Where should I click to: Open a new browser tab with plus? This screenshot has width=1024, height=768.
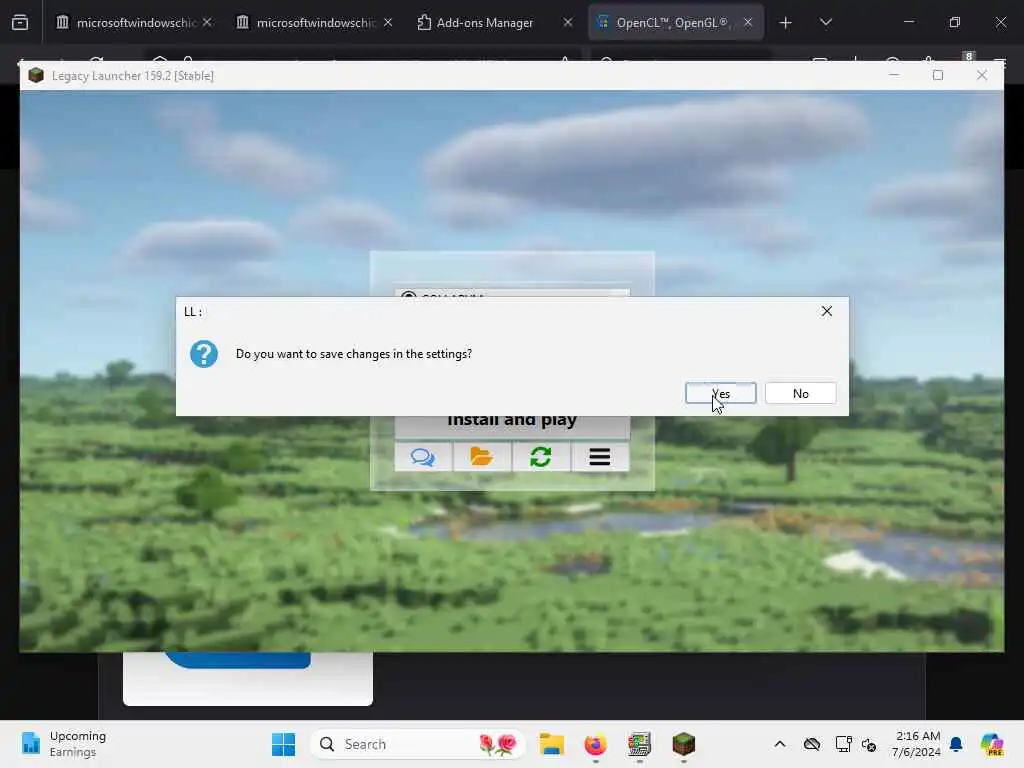(x=786, y=23)
